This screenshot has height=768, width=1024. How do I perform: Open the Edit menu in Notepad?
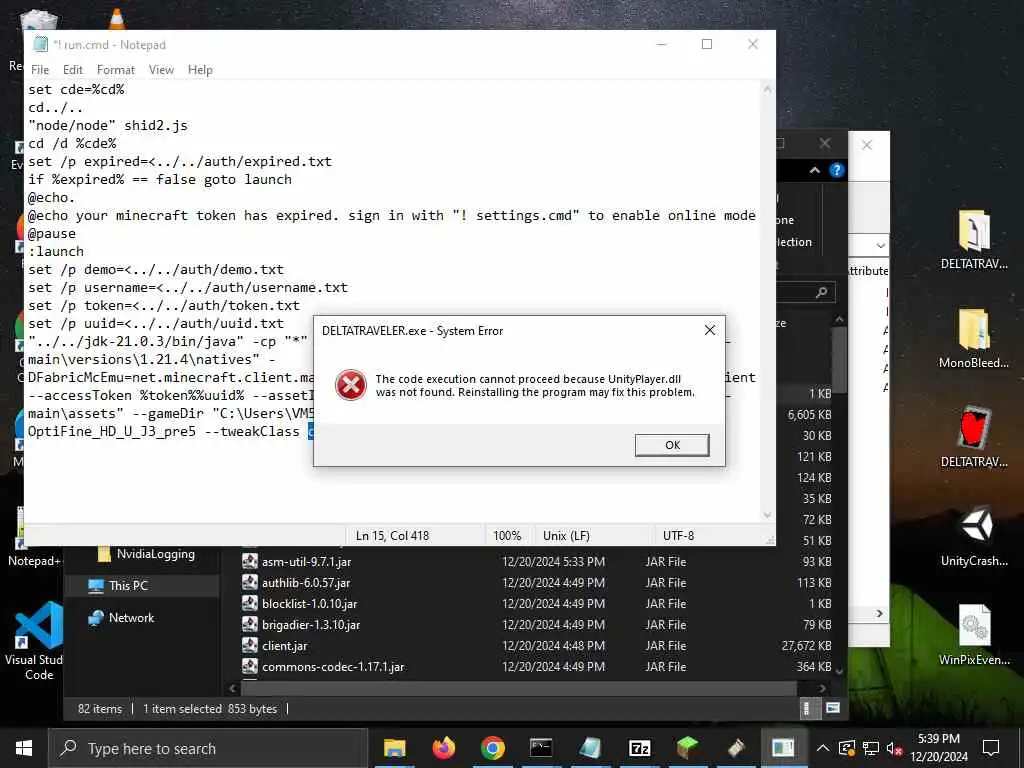[72, 70]
